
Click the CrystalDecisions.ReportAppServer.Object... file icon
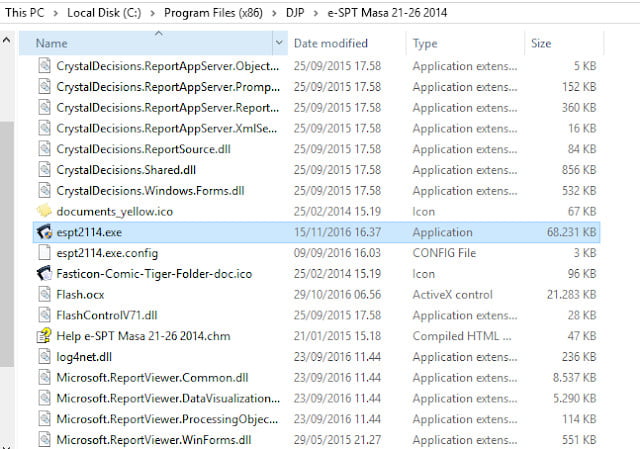tap(44, 66)
